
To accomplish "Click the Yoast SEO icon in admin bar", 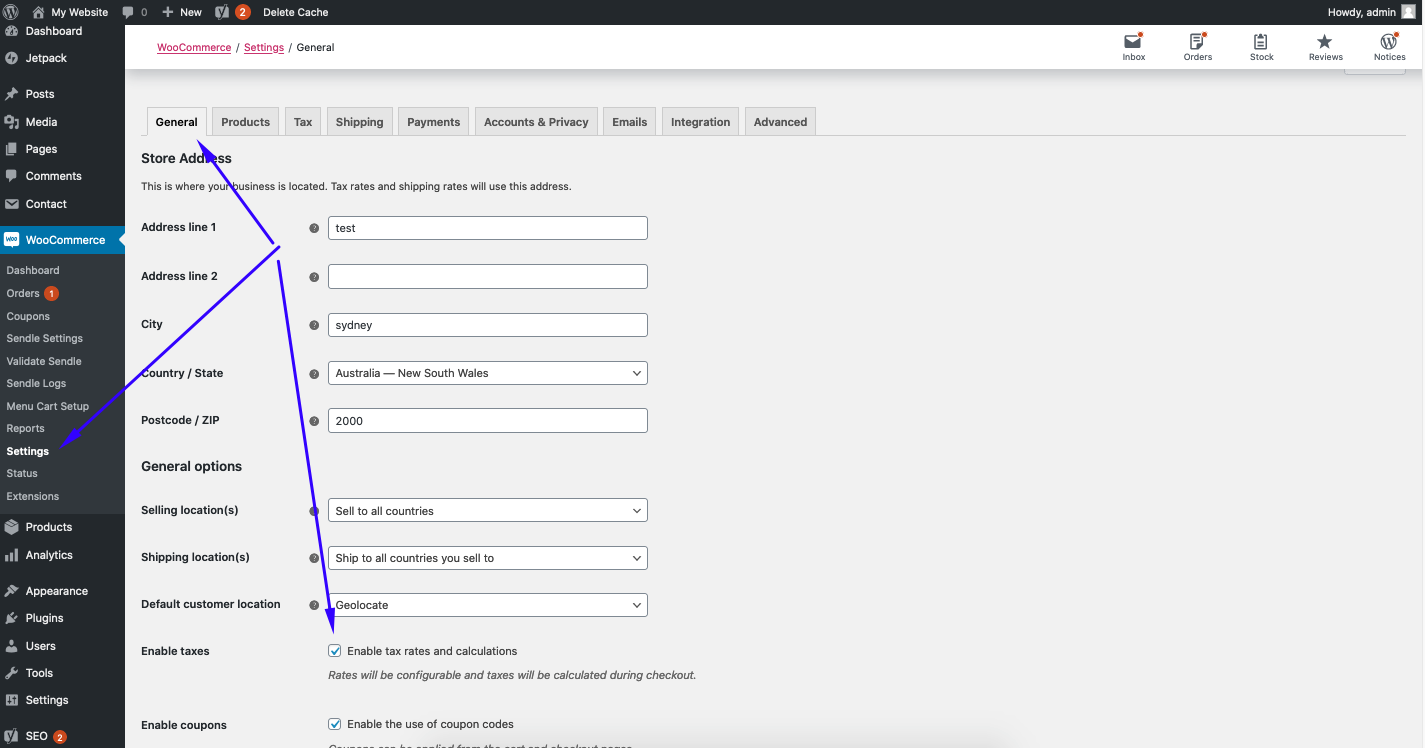I will click(x=223, y=12).
